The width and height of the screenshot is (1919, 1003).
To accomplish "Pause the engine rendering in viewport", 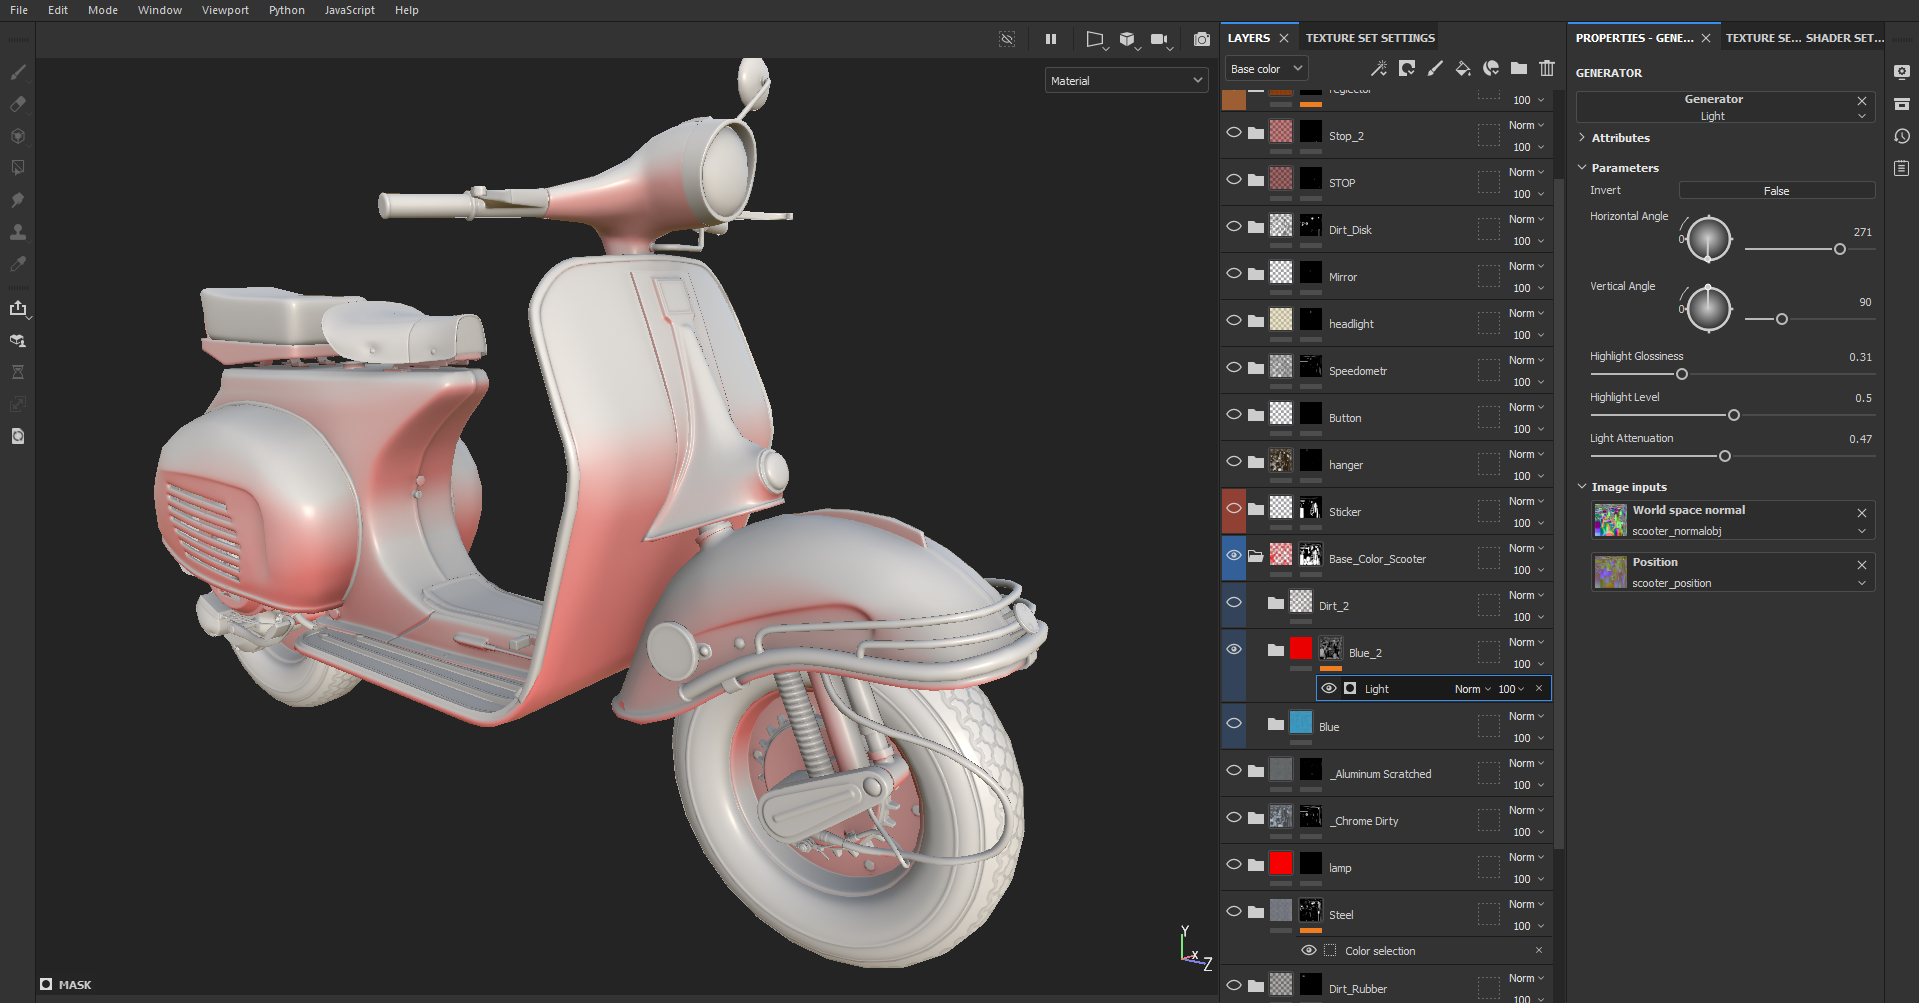I will (x=1051, y=39).
